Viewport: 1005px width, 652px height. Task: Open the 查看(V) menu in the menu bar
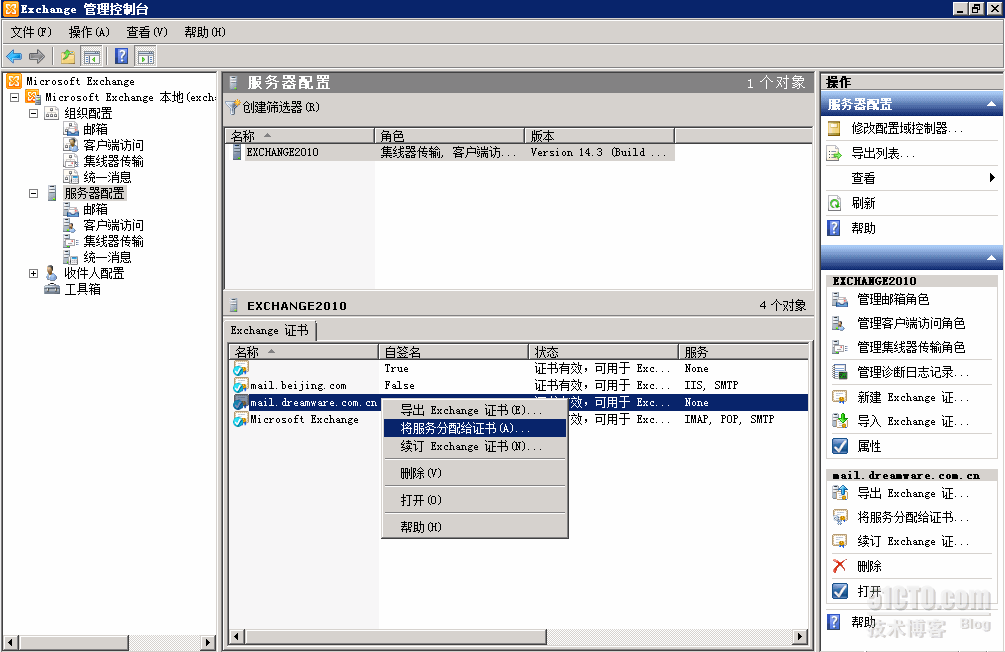[147, 32]
